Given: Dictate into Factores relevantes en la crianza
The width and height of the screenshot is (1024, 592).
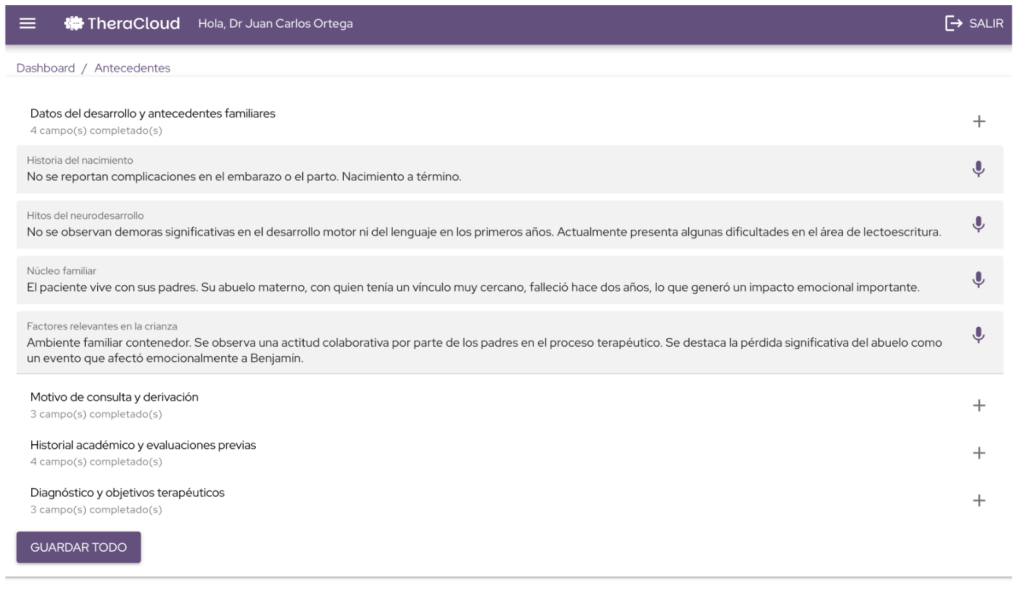Looking at the screenshot, I should pyautogui.click(x=978, y=335).
